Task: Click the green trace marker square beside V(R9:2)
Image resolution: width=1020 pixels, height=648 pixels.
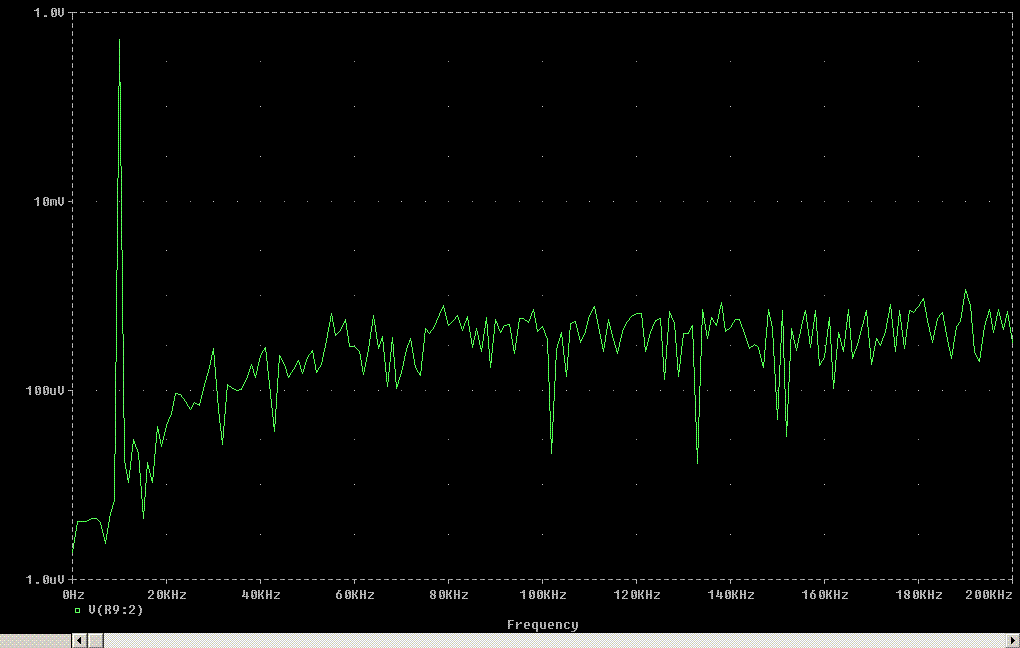Action: 78,611
